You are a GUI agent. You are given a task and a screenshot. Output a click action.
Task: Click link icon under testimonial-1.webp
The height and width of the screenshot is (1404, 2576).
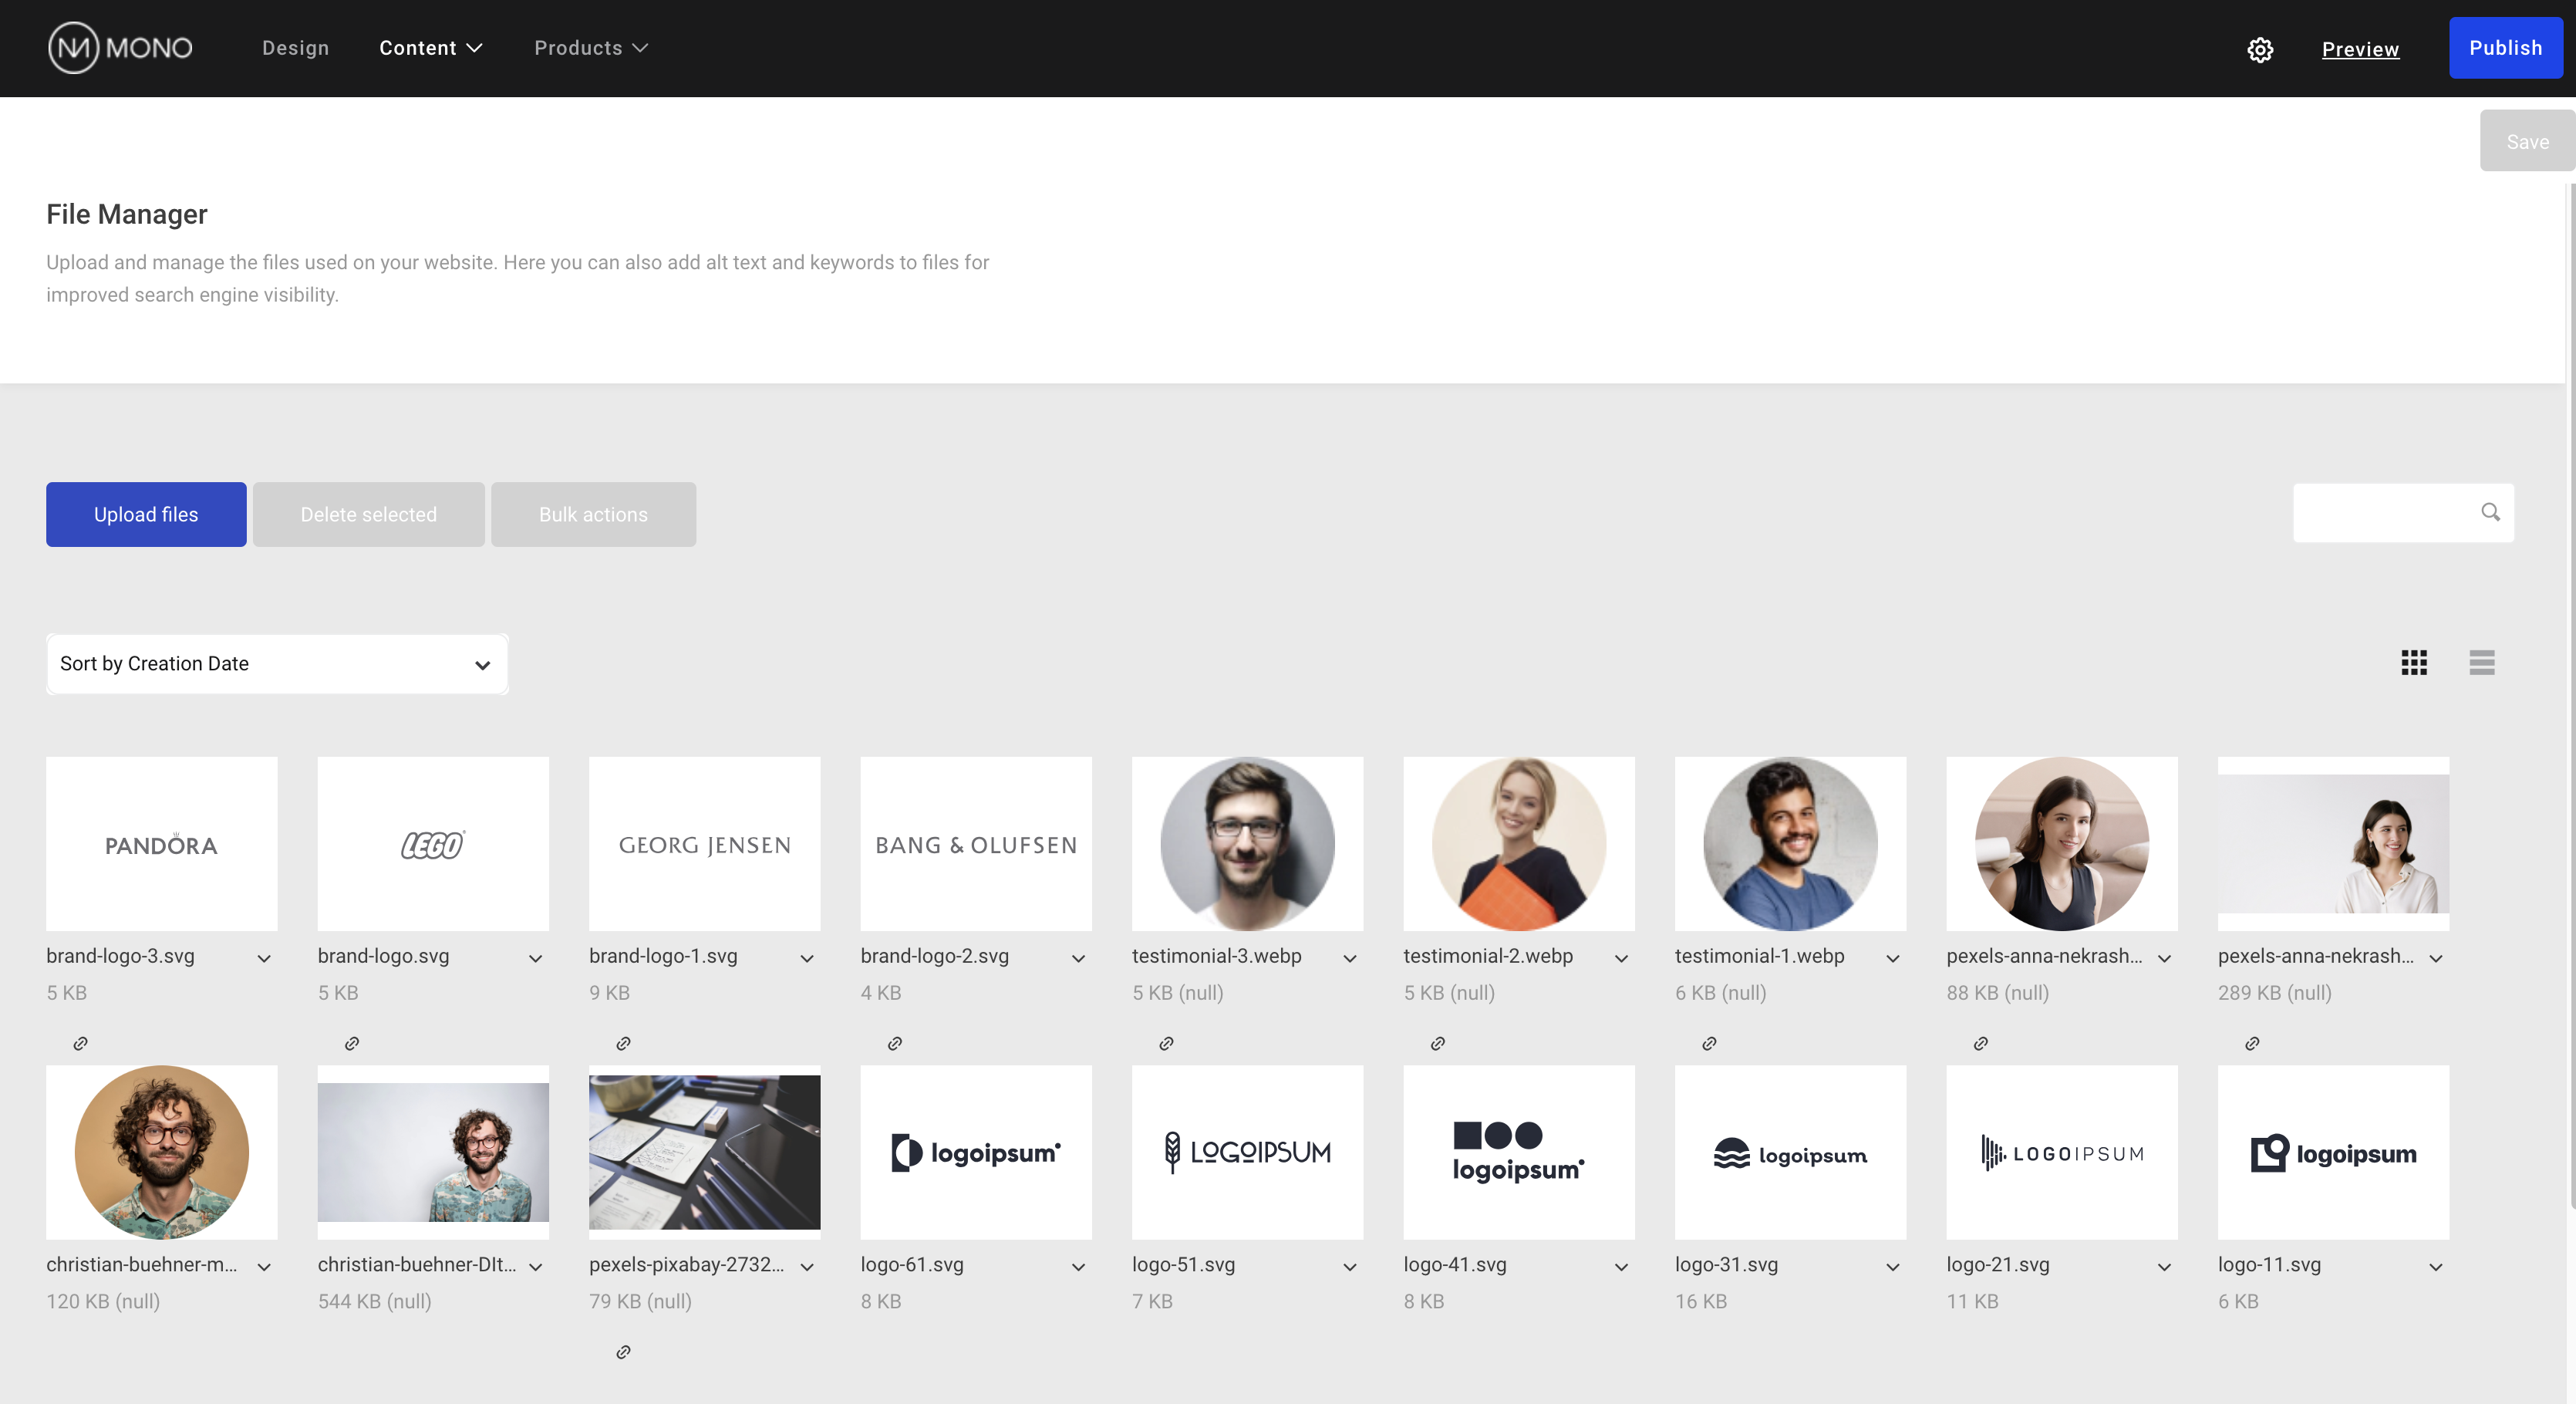click(1709, 1043)
